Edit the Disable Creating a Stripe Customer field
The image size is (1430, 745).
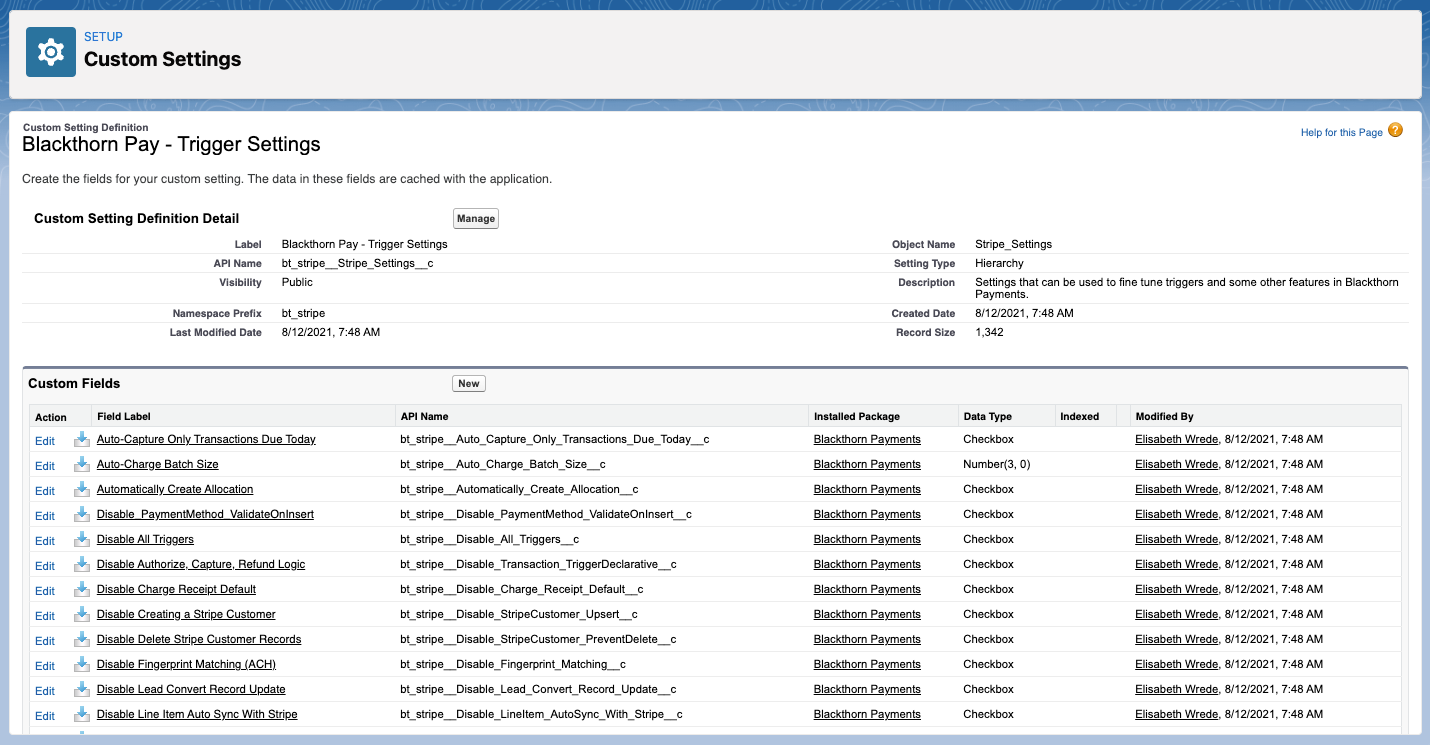tap(45, 615)
